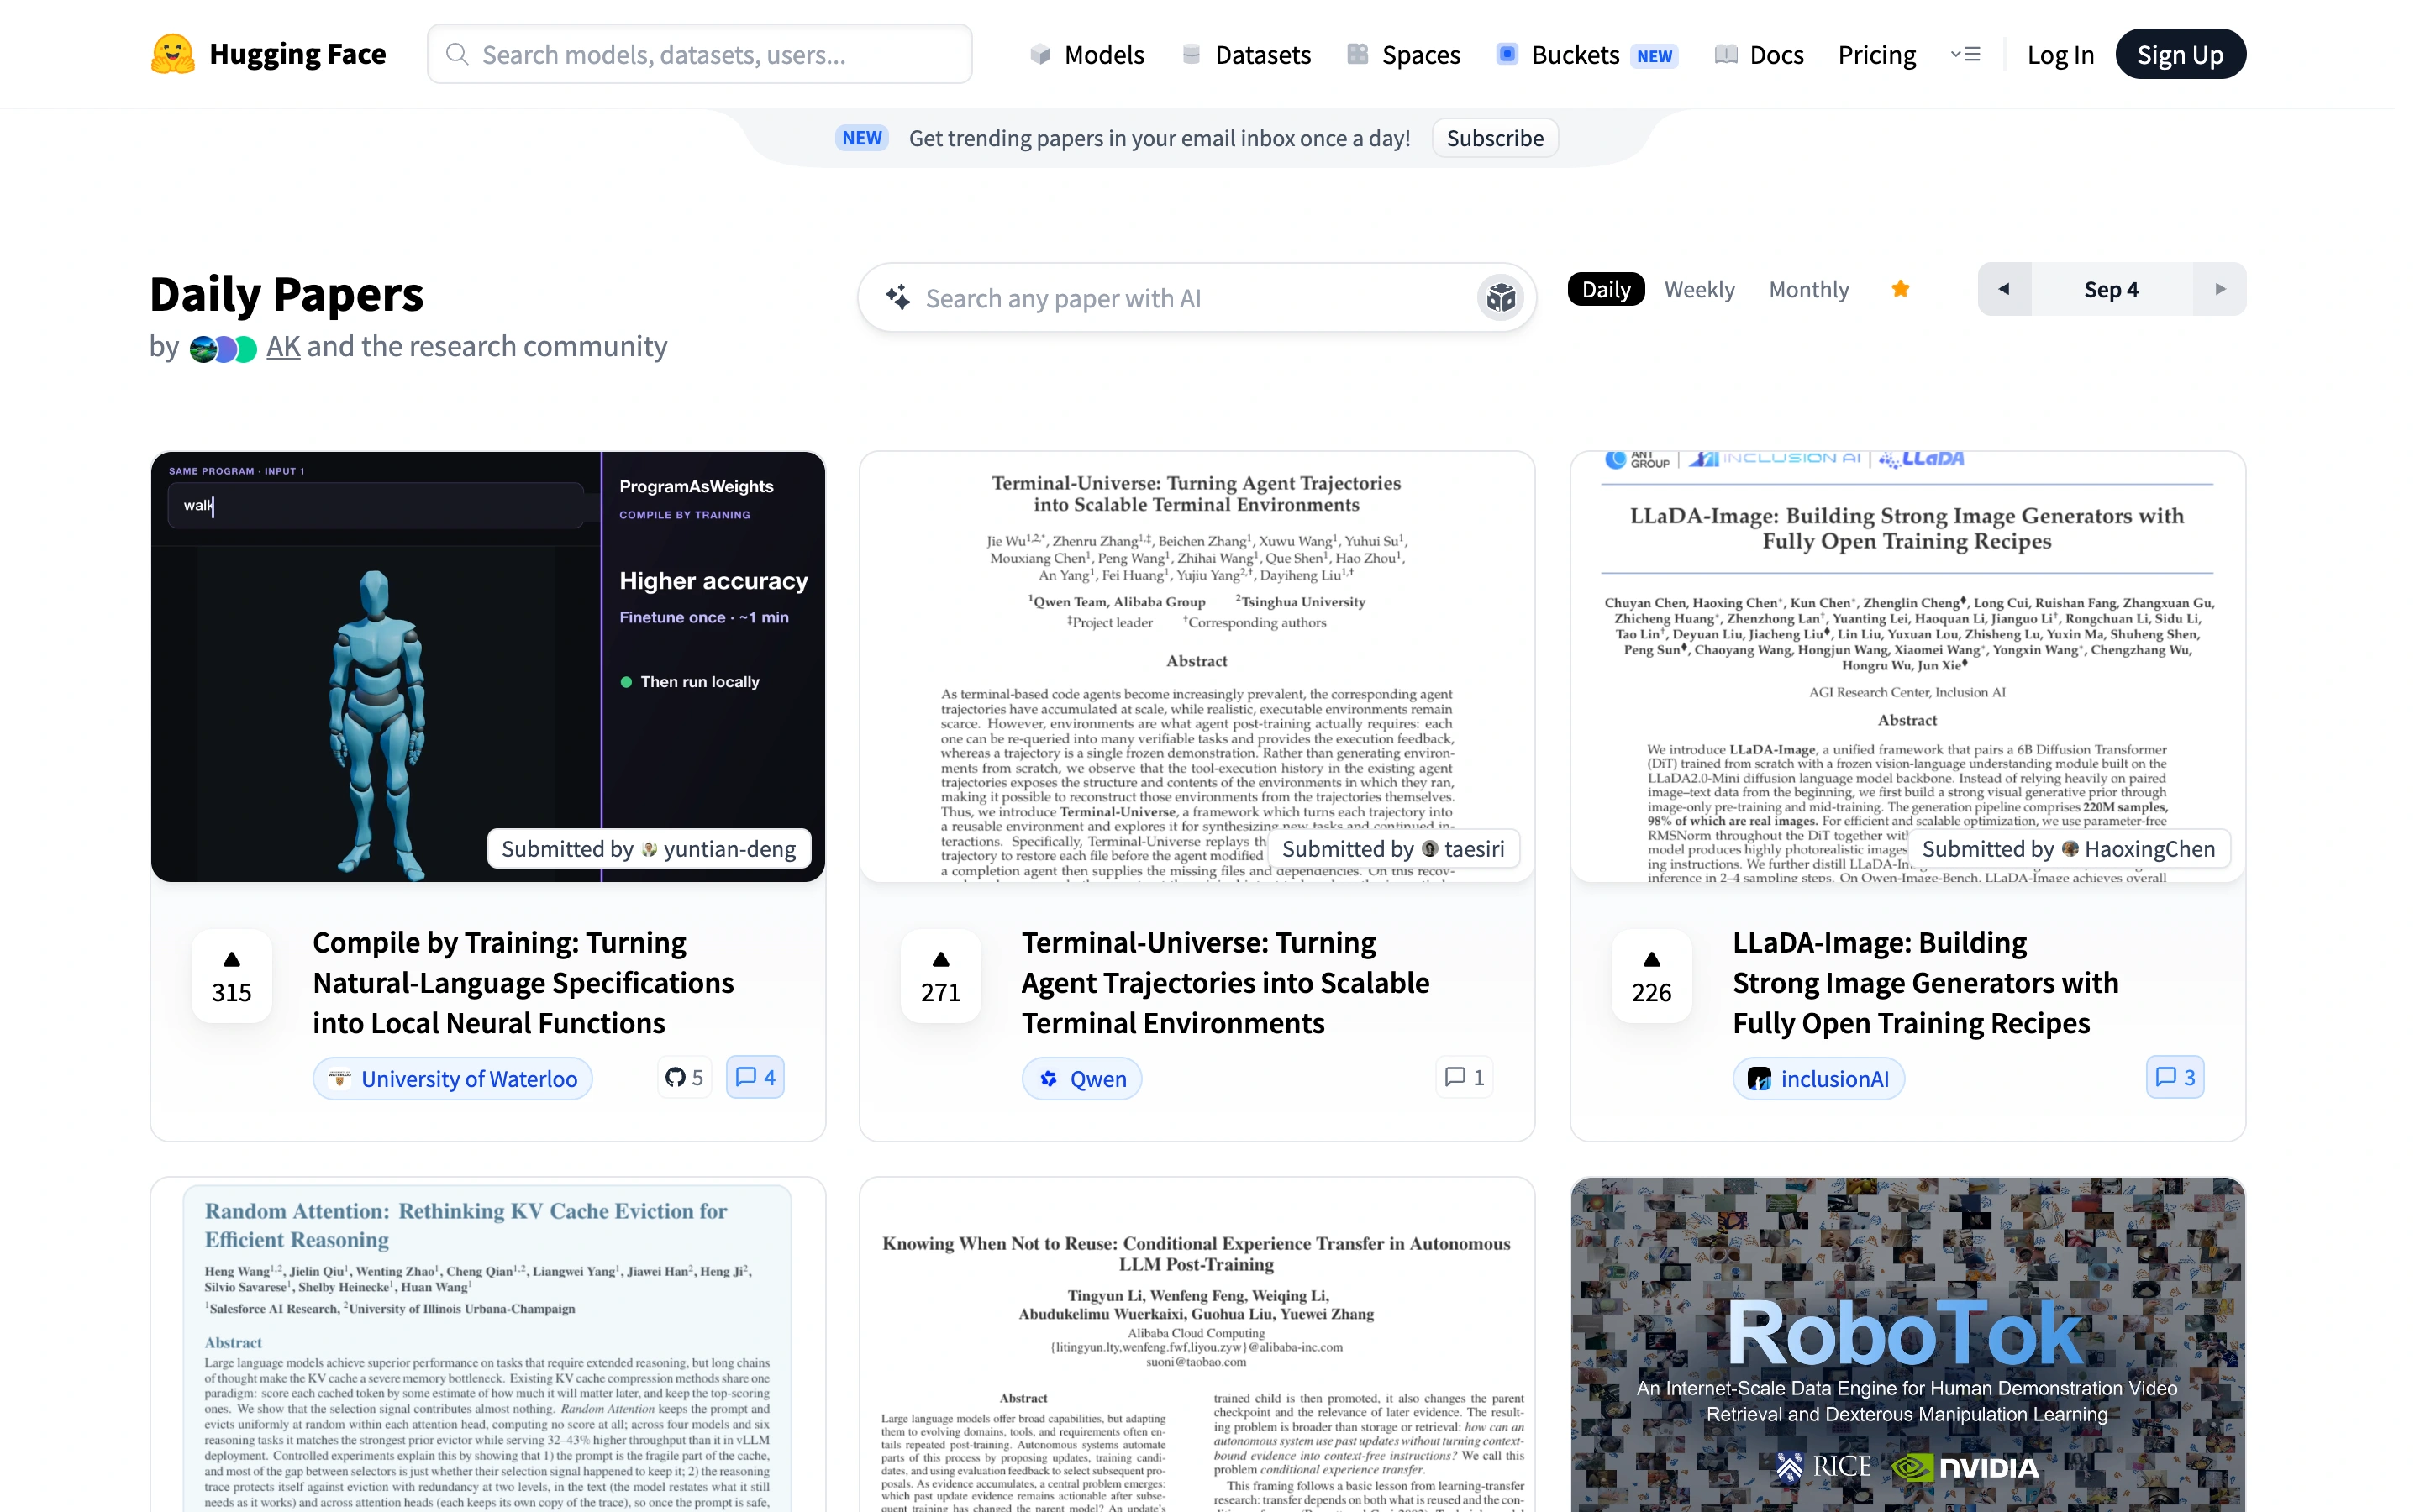This screenshot has width=2420, height=1512.
Task: Open the University of Waterloo organization tag
Action: pyautogui.click(x=453, y=1079)
